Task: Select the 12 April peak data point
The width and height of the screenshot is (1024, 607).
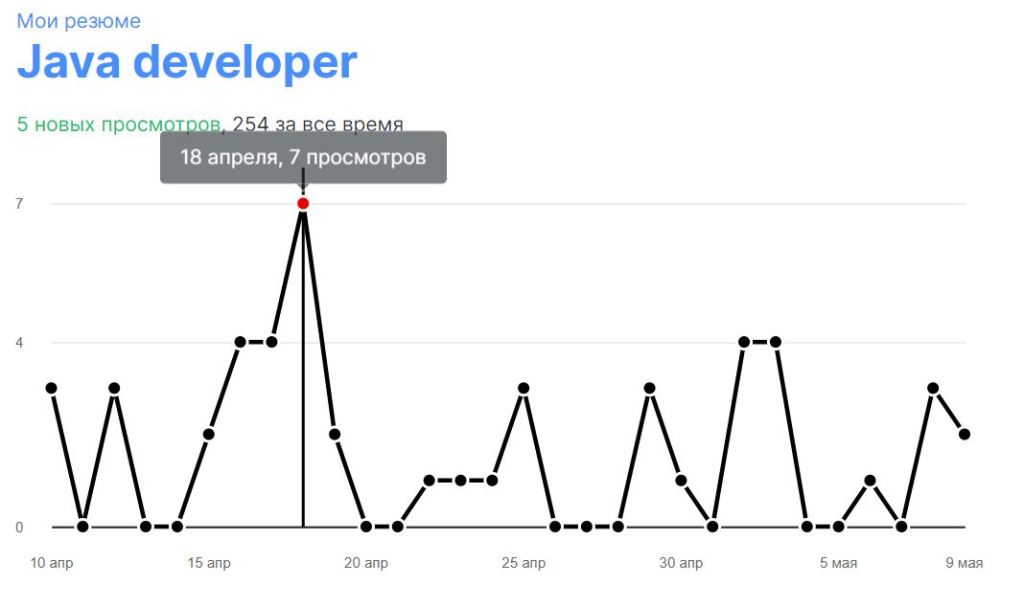Action: click(x=114, y=388)
